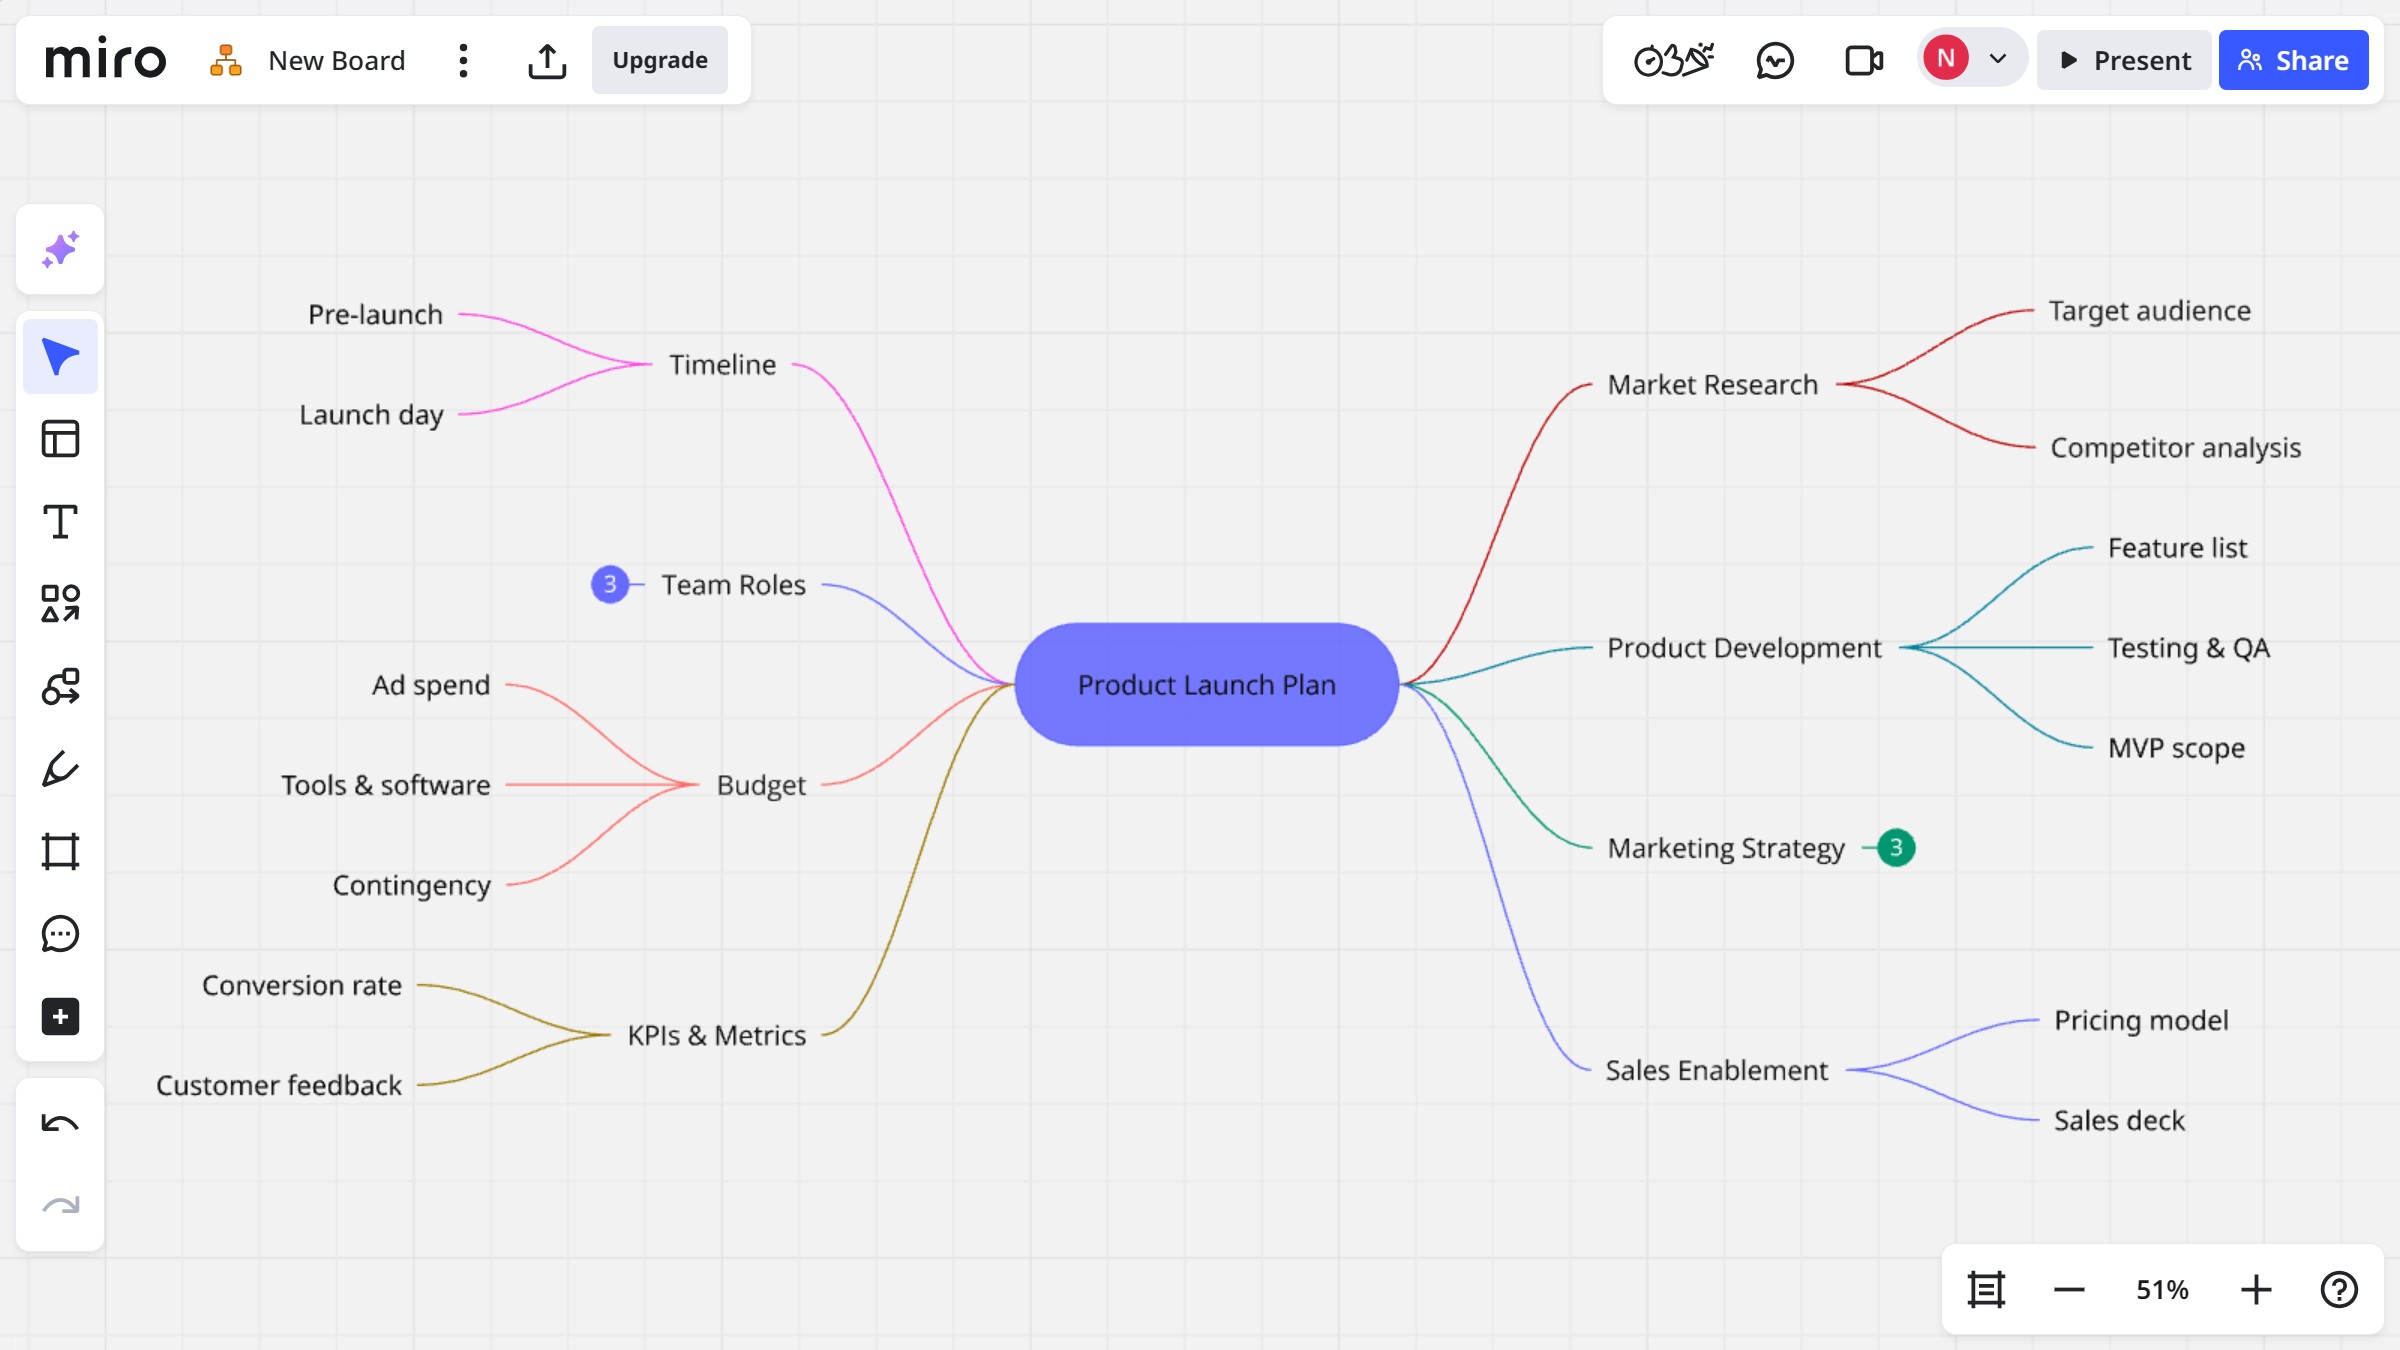Image resolution: width=2400 pixels, height=1350 pixels.
Task: Select the Frame tool
Action: pyautogui.click(x=60, y=852)
